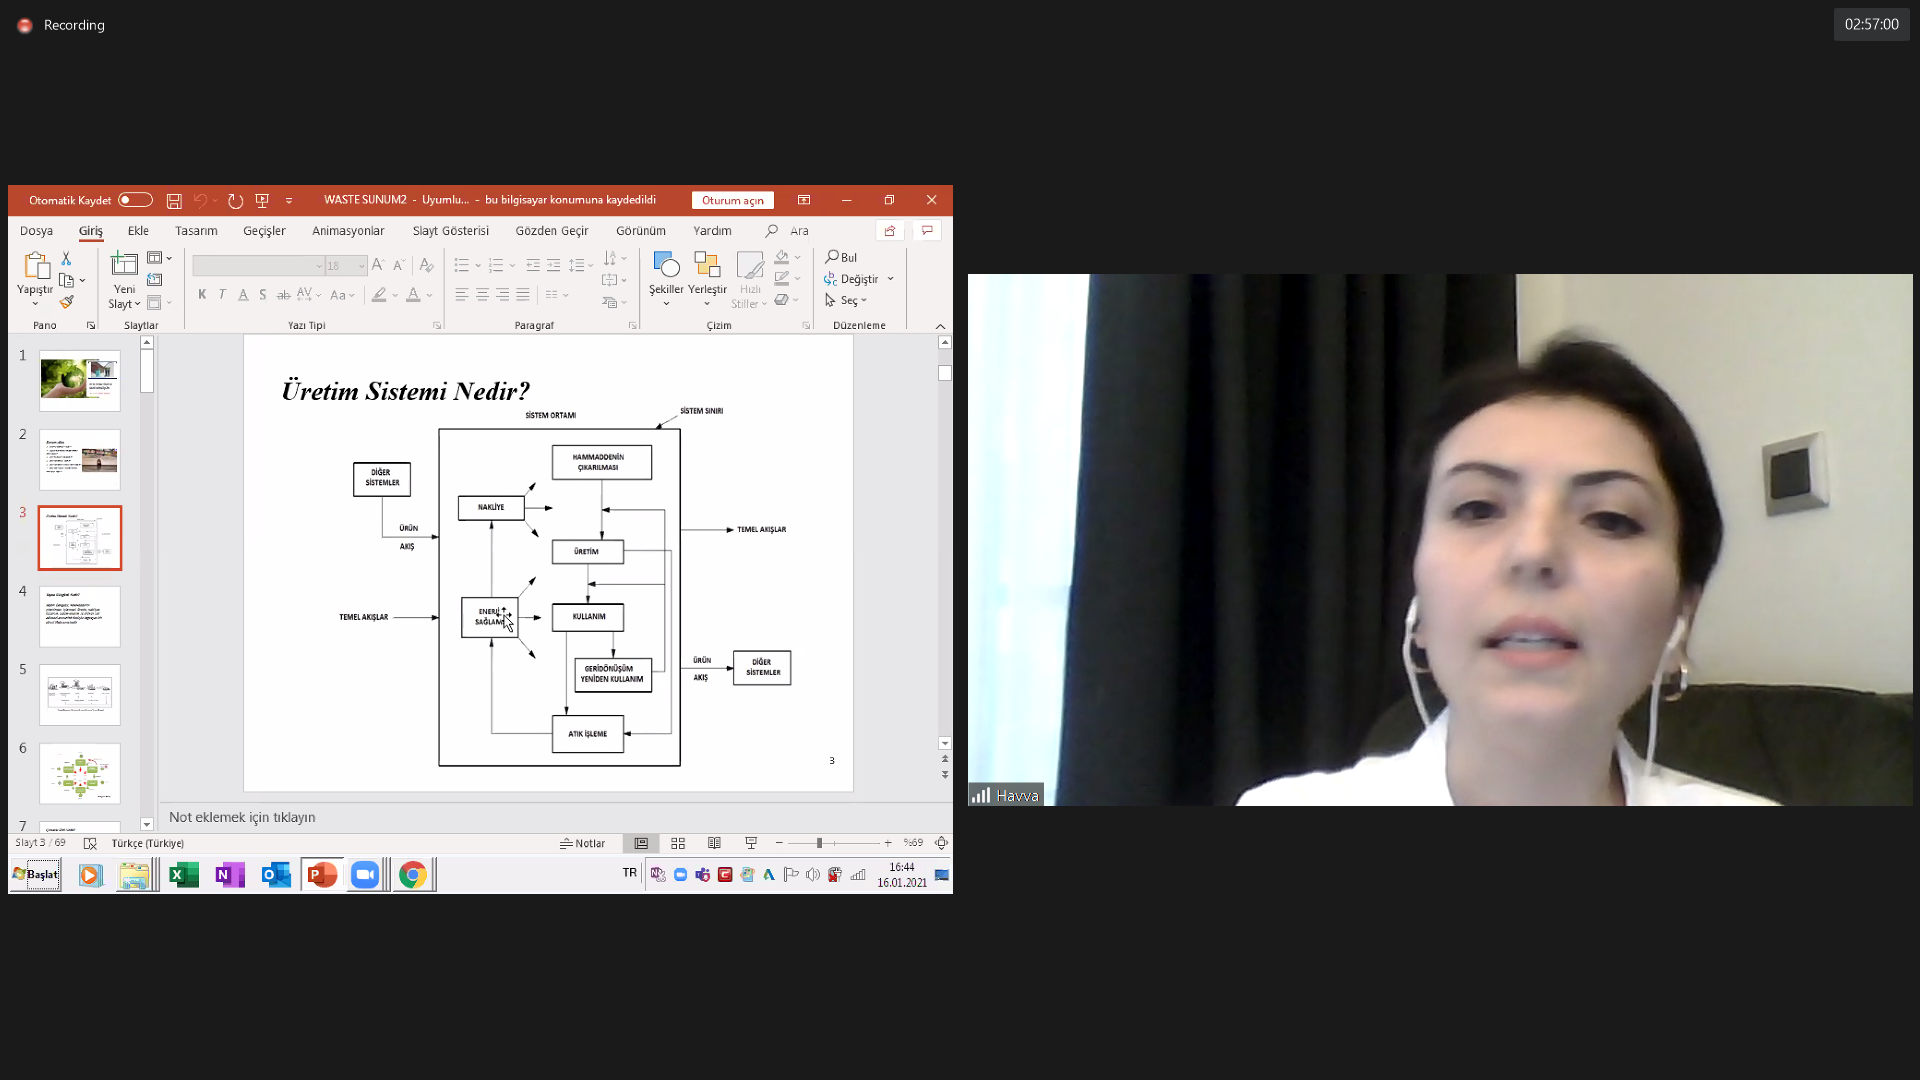Toggle italic T formatting
Image resolution: width=1920 pixels, height=1080 pixels.
[x=222, y=295]
